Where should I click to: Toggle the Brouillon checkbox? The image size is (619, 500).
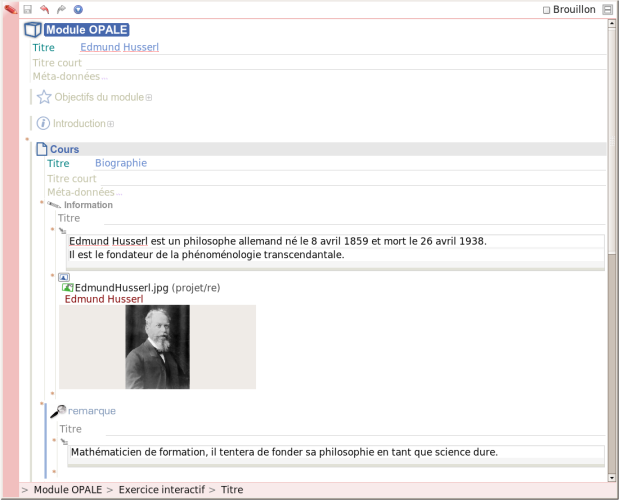tap(546, 10)
